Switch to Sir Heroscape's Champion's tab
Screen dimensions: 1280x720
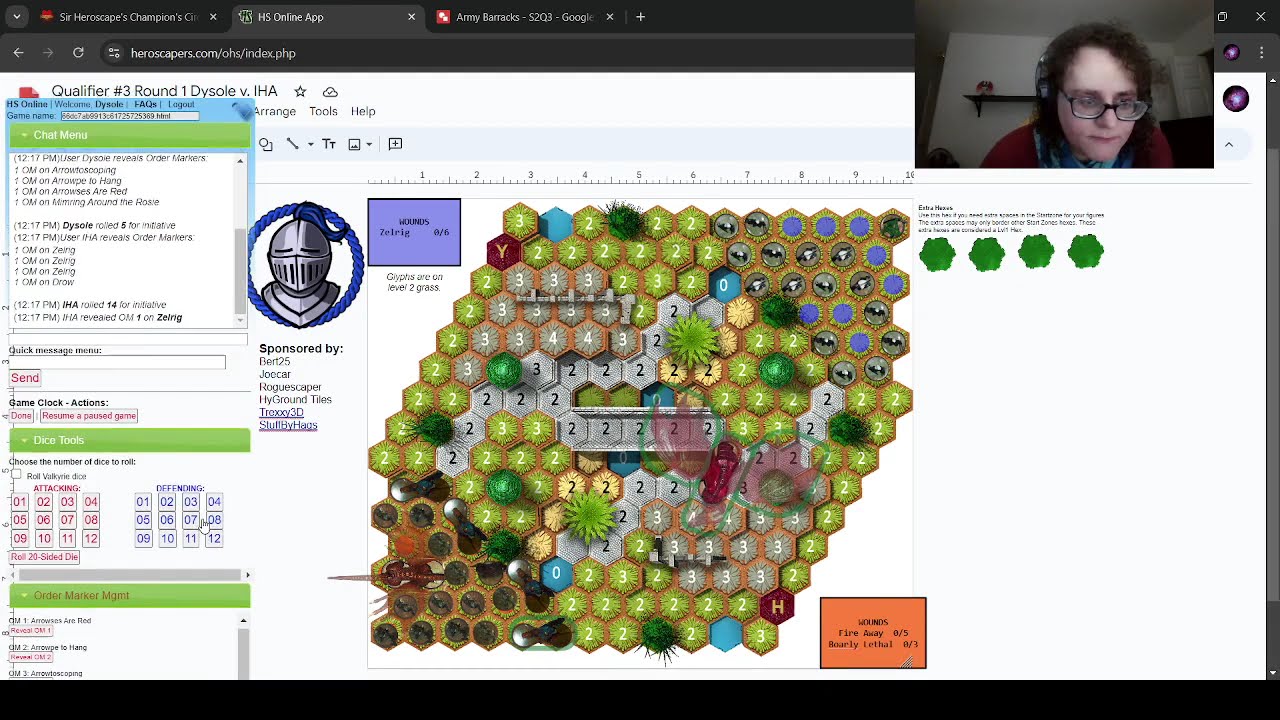[x=130, y=17]
